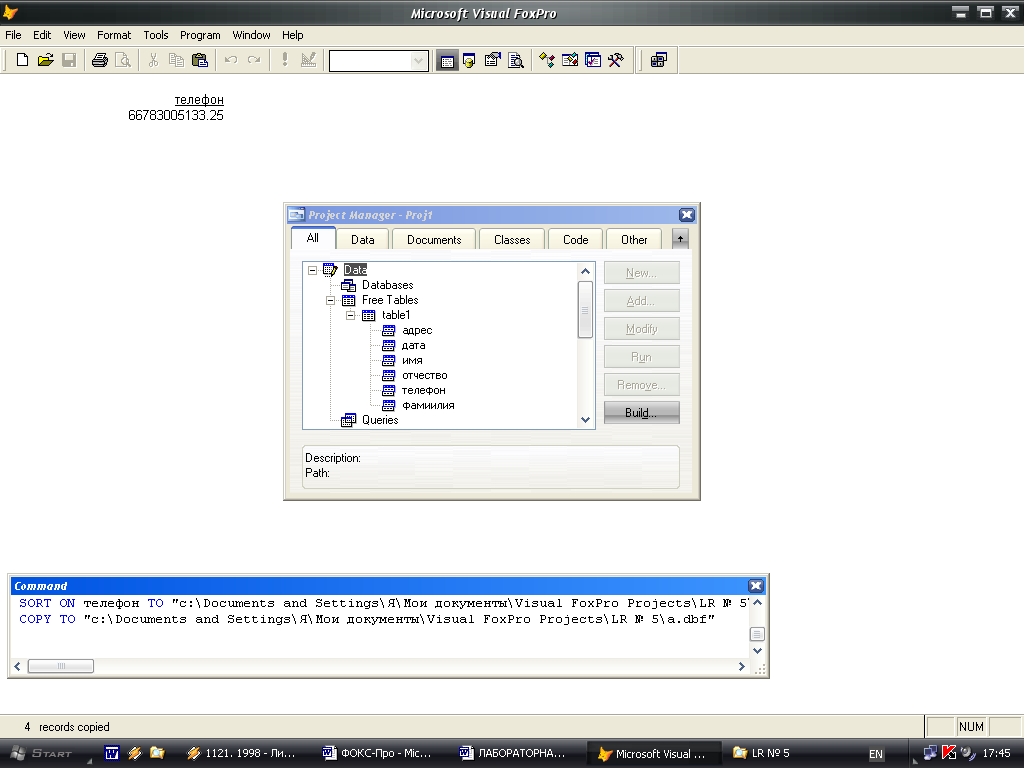Select the имя field in table1
Viewport: 1024px width, 768px height.
pos(412,360)
